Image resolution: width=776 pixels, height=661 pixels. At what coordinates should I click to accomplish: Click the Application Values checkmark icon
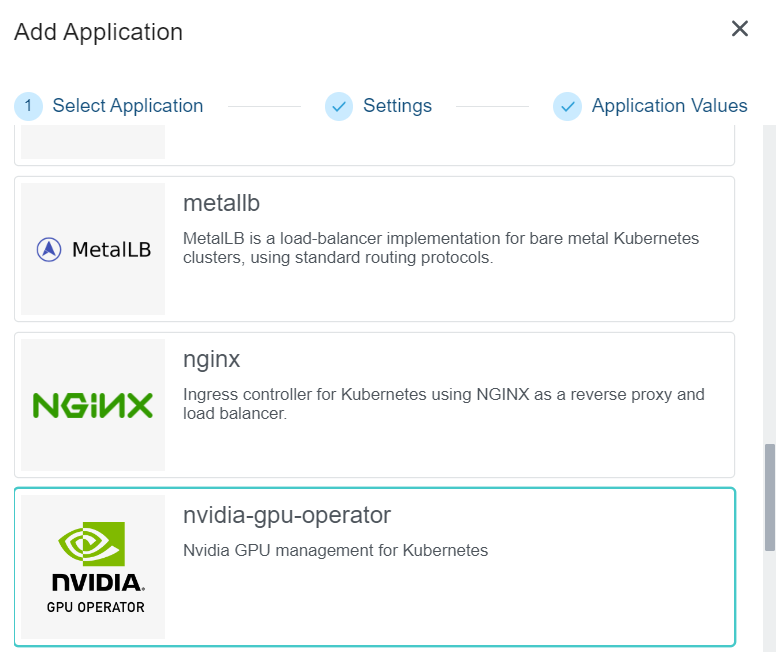pyautogui.click(x=567, y=106)
